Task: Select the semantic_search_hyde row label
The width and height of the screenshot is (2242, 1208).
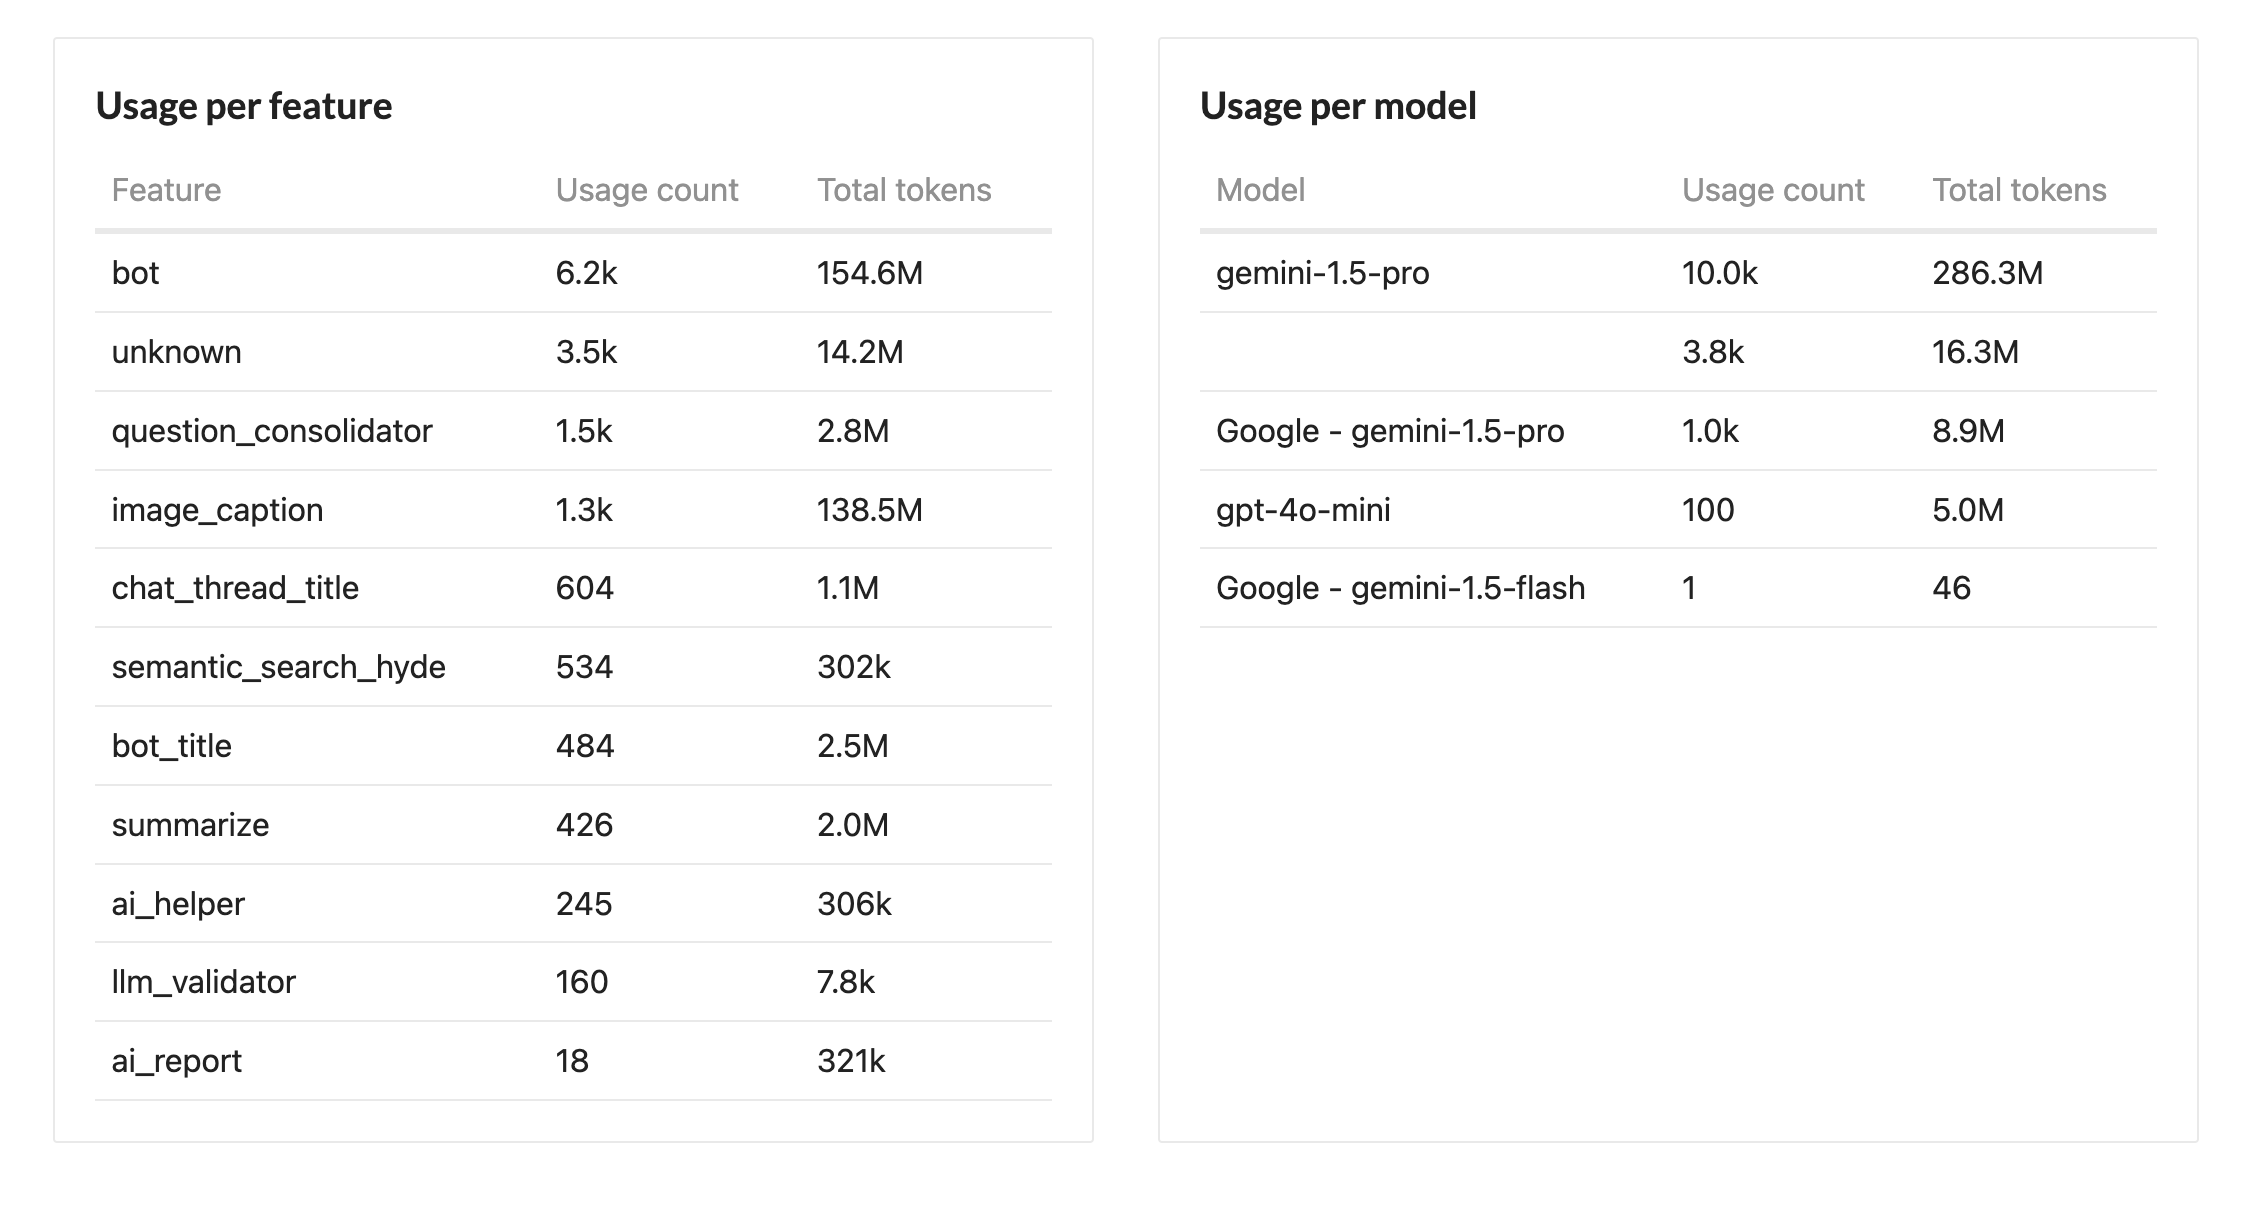Action: [x=278, y=667]
